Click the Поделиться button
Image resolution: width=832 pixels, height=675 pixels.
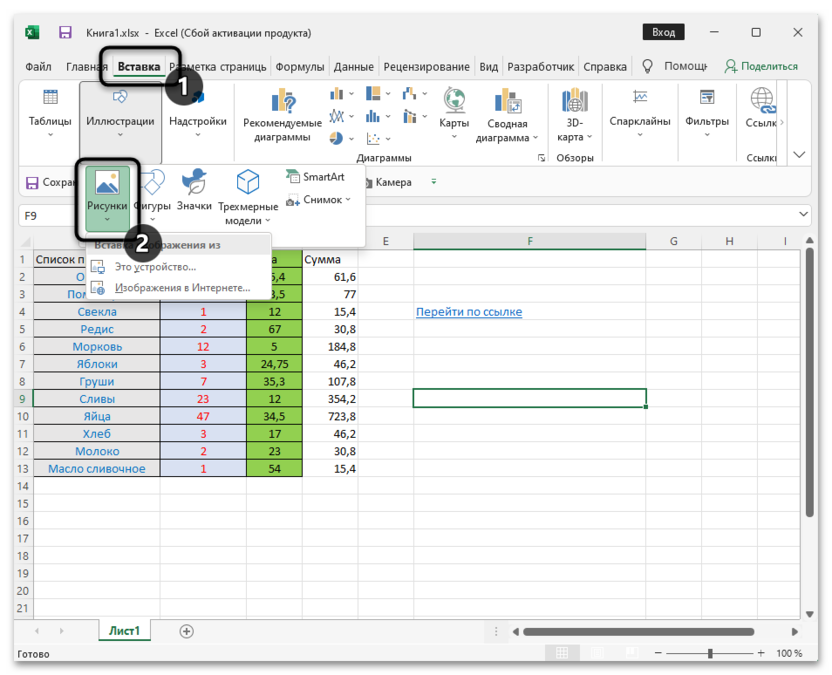point(761,67)
